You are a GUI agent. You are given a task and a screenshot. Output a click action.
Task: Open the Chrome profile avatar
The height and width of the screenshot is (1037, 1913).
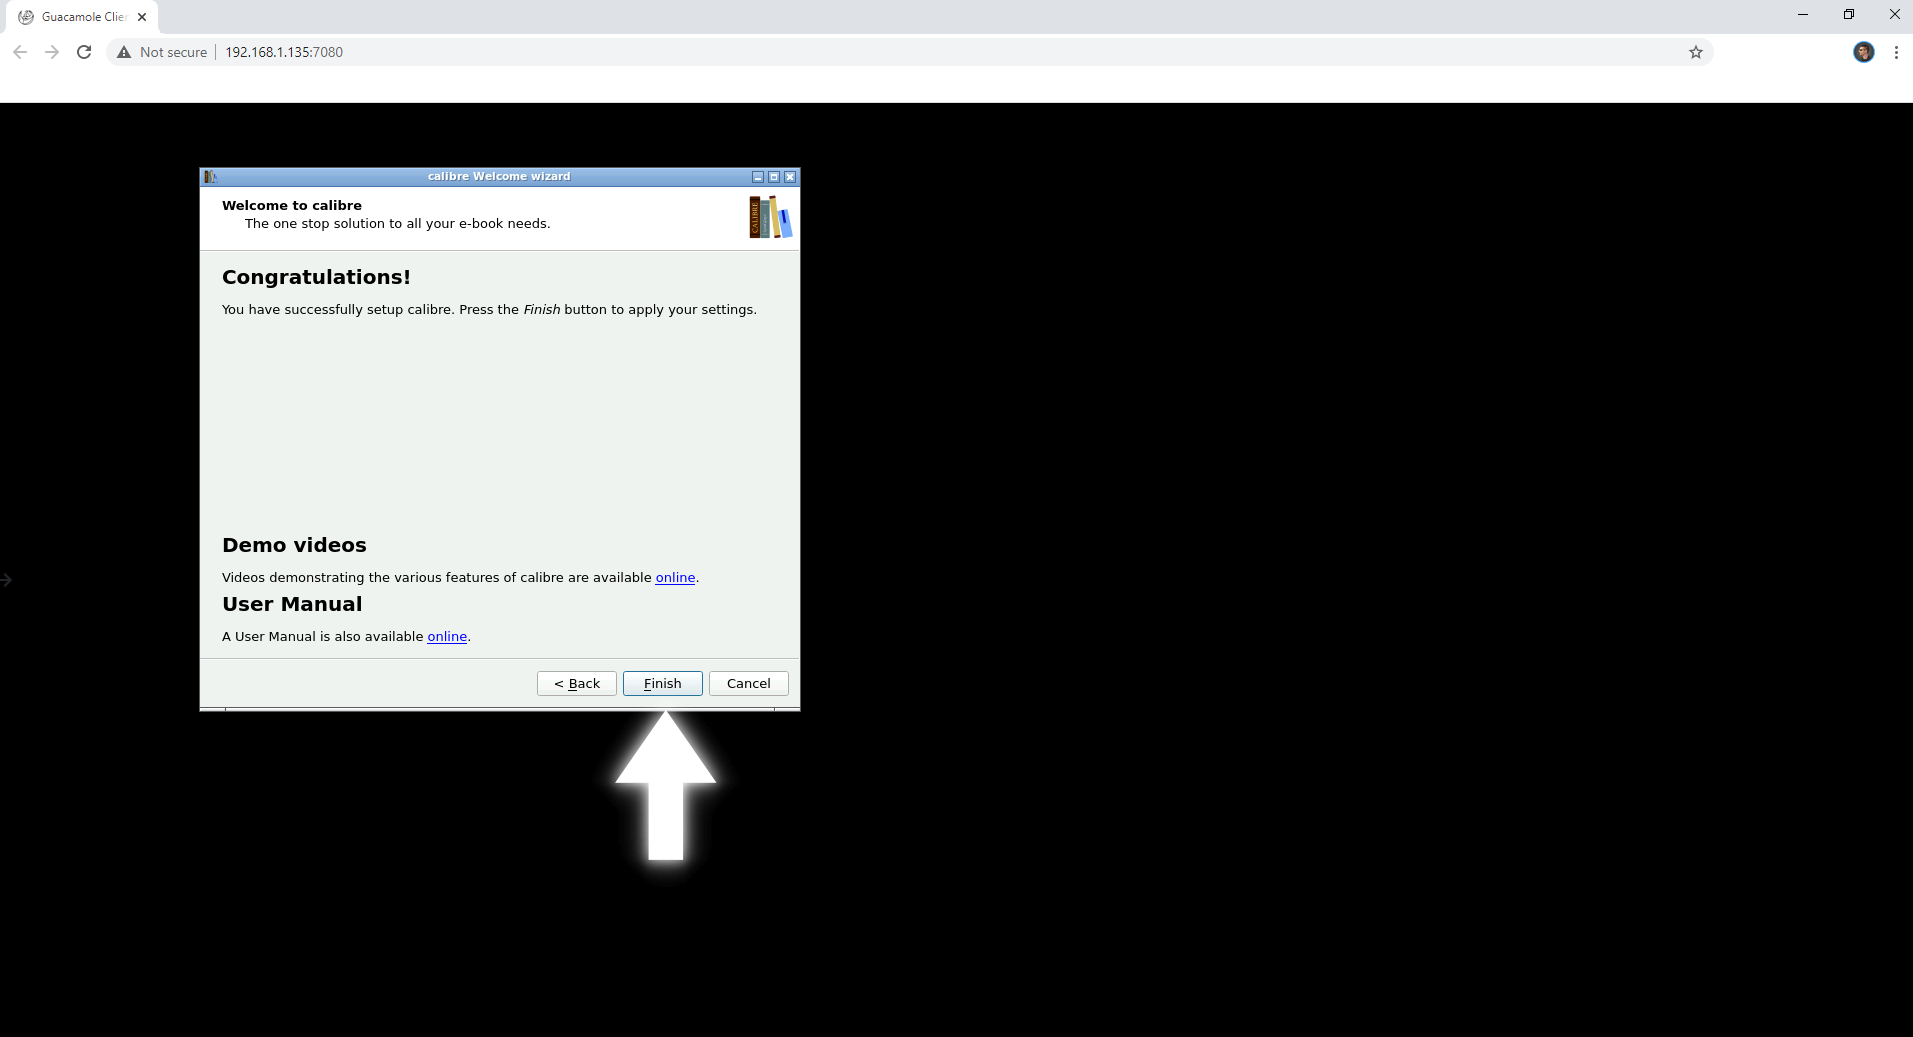1864,52
